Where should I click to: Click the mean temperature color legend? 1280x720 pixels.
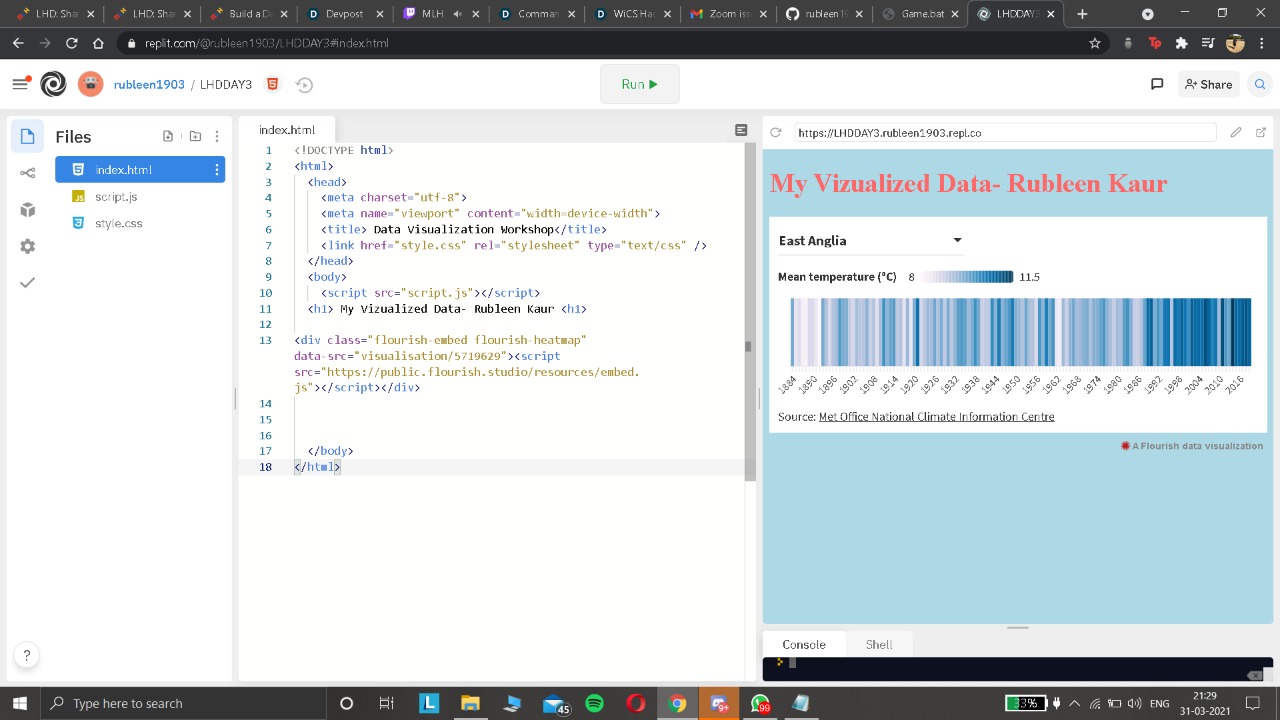pos(966,277)
